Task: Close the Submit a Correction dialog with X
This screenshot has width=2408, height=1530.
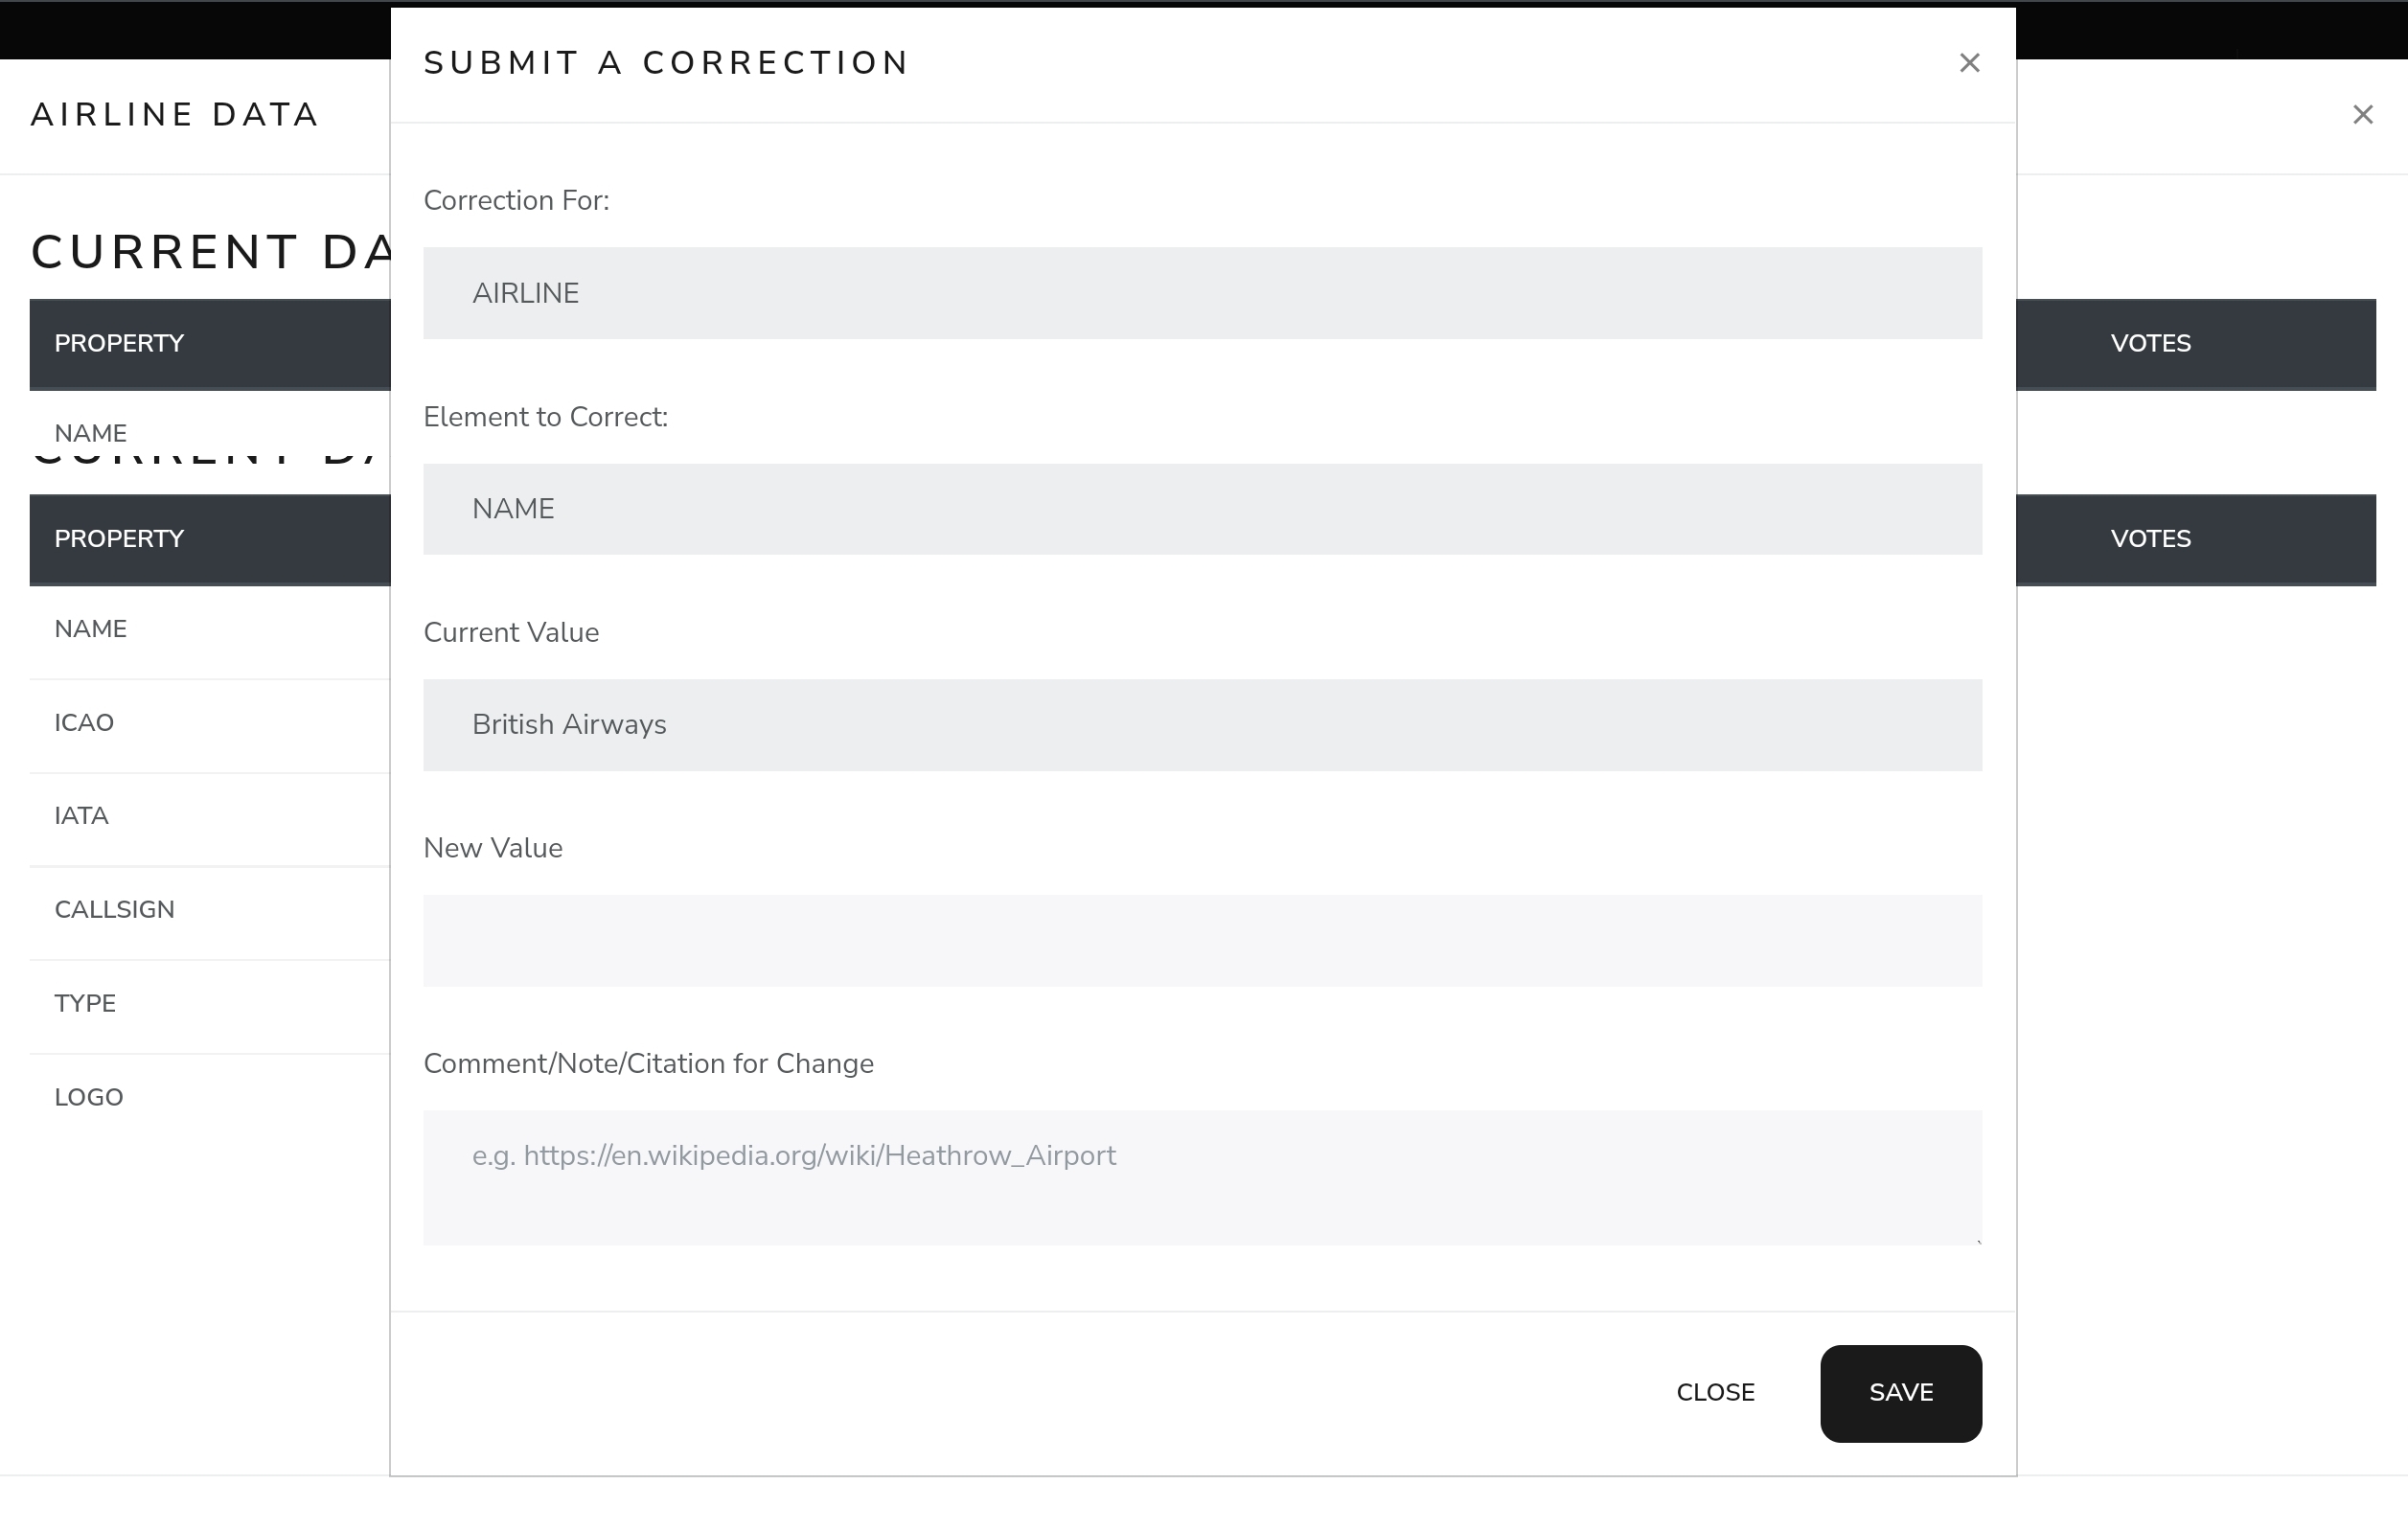Action: [1969, 63]
